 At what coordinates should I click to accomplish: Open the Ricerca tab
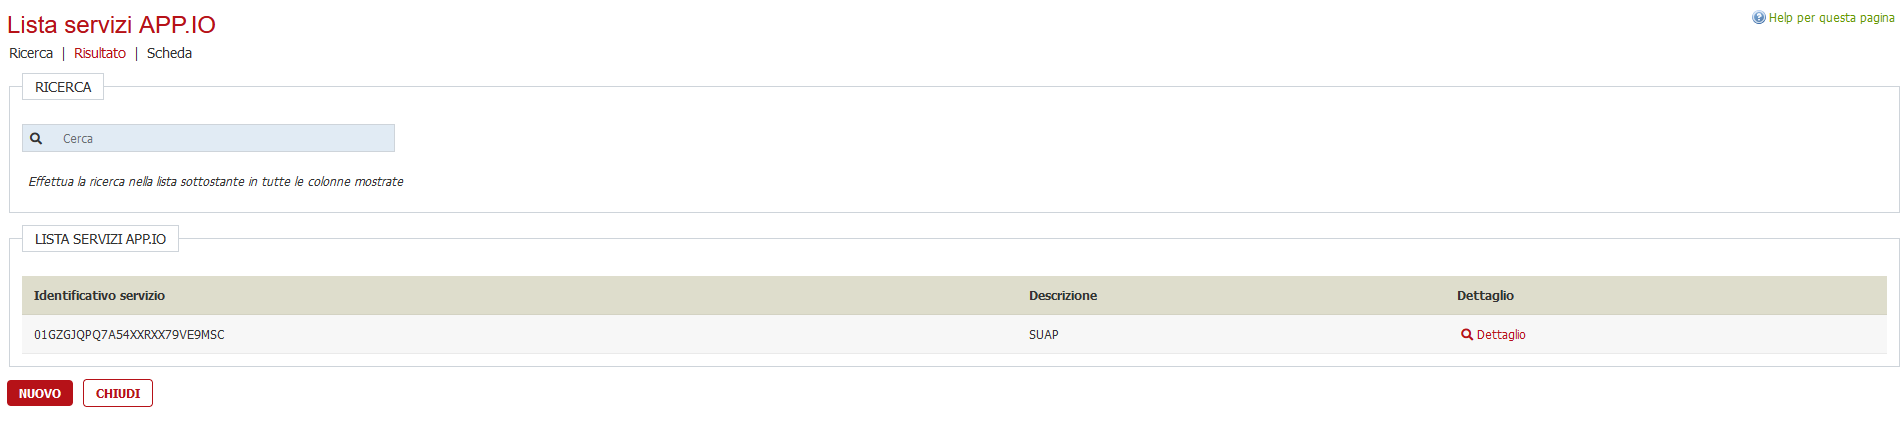coord(31,53)
